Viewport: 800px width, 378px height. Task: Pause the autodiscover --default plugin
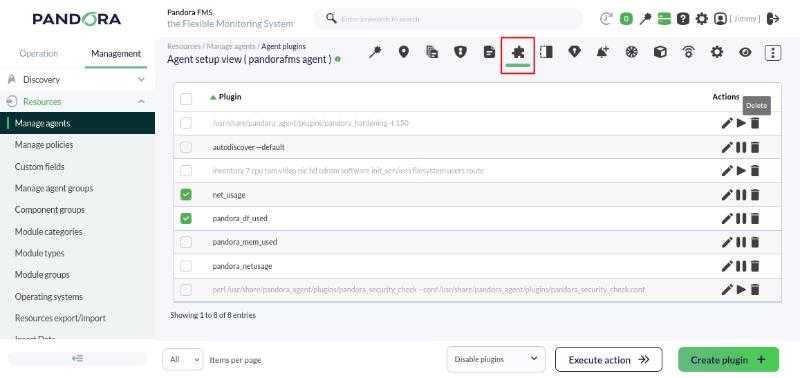741,147
